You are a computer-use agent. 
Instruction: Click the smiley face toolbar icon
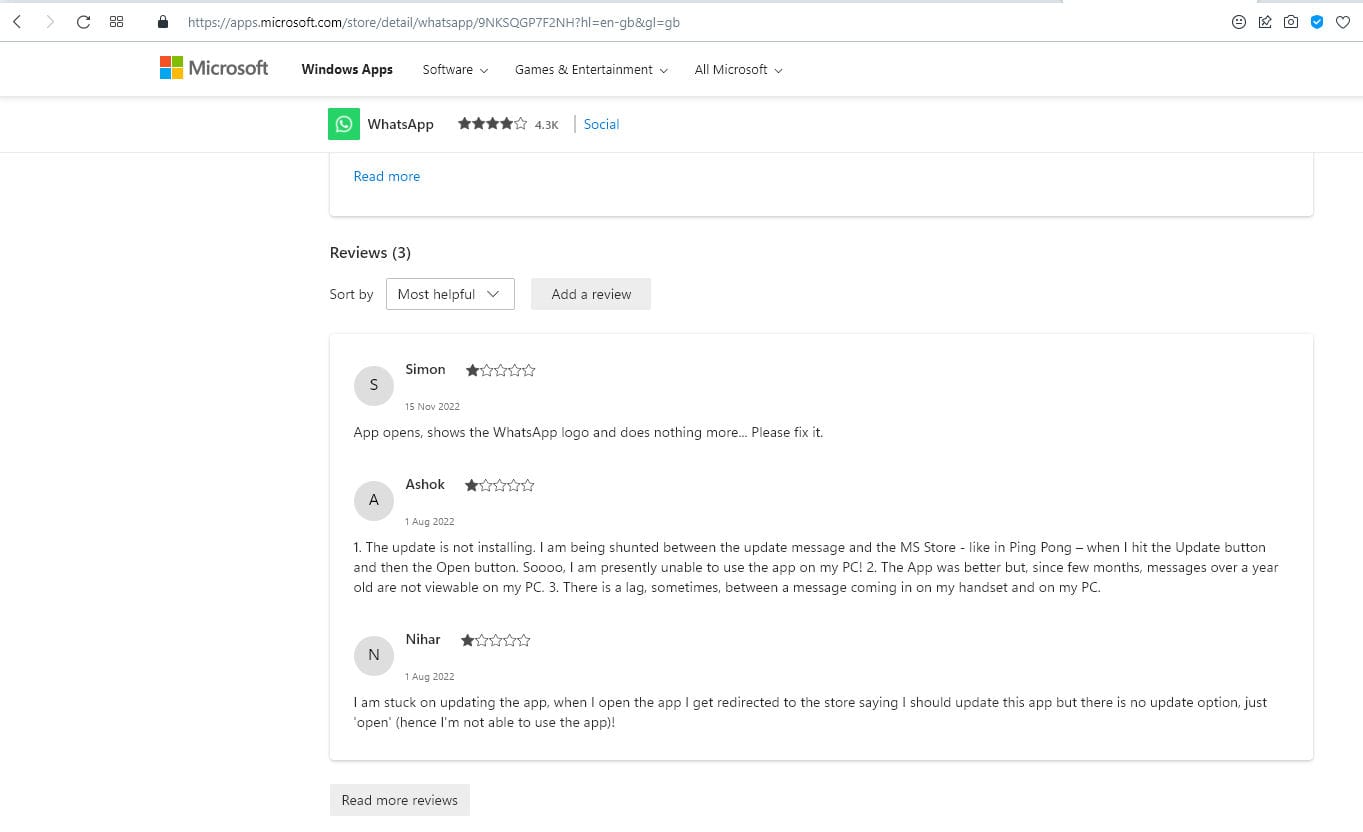[1239, 22]
